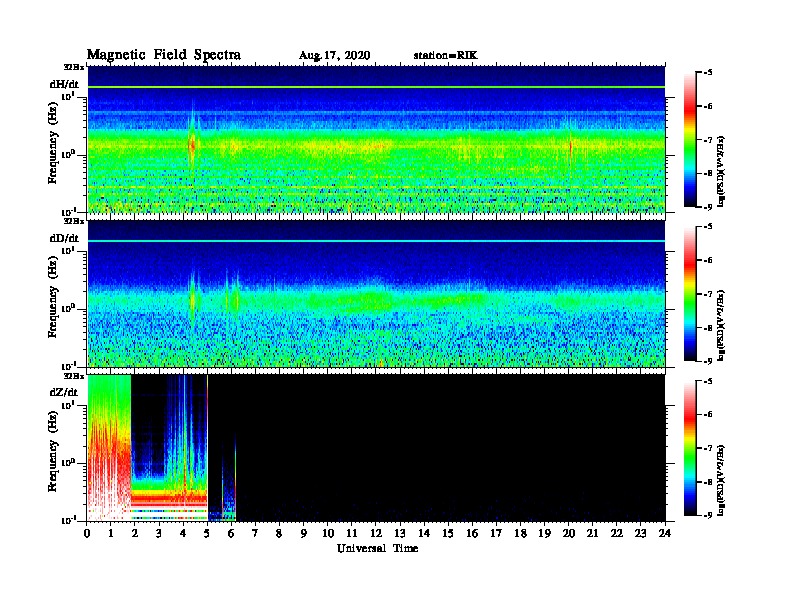
Task: Click the hour 20 tick label on the time axis
Action: tap(568, 534)
